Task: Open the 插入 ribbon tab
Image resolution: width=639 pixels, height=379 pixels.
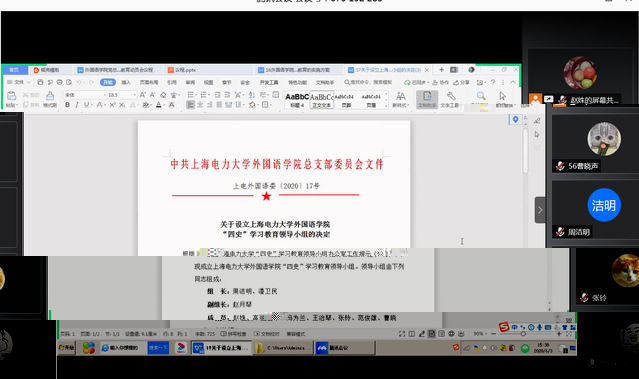Action: 126,82
